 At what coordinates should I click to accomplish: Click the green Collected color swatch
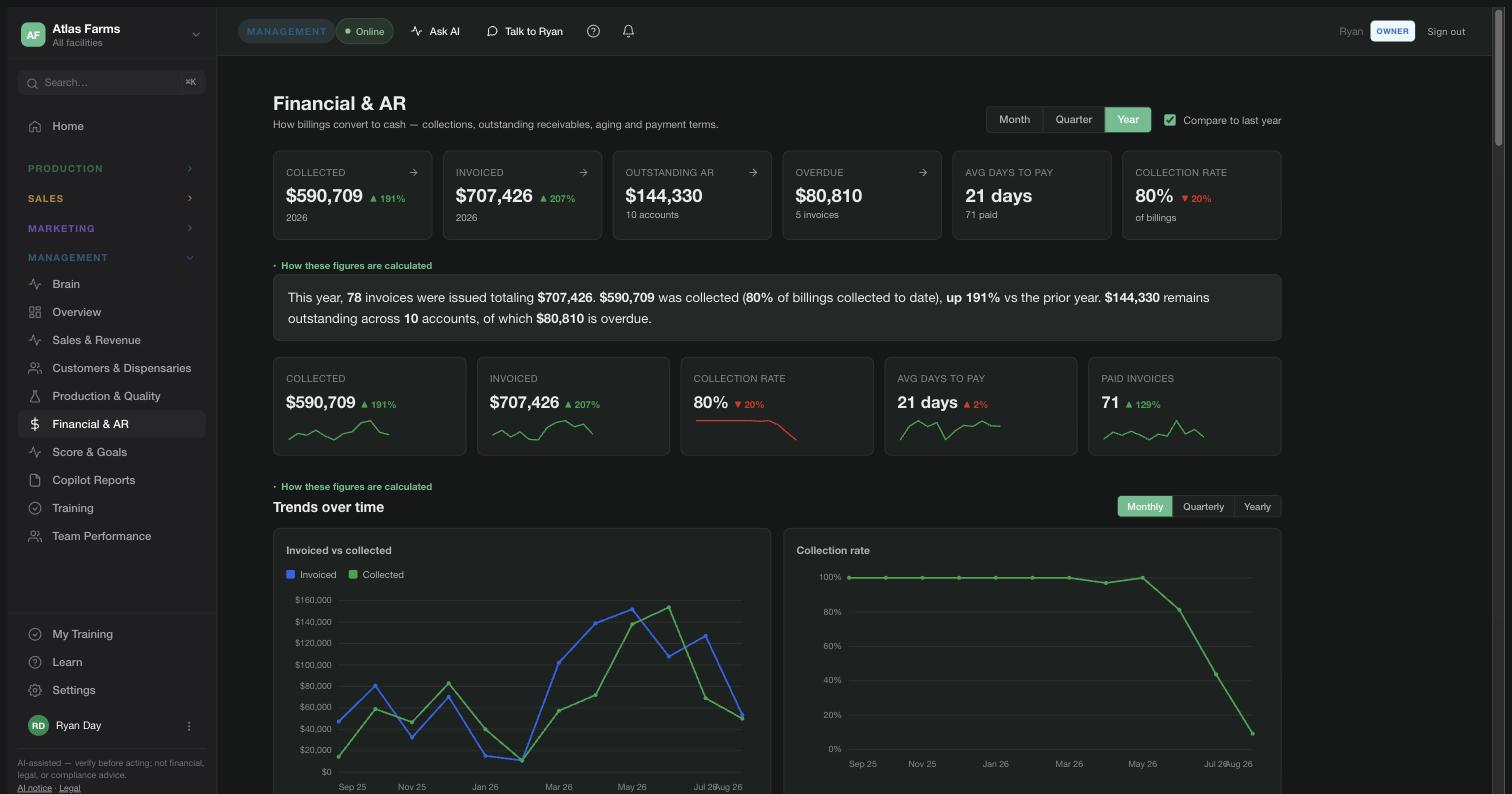pos(353,574)
